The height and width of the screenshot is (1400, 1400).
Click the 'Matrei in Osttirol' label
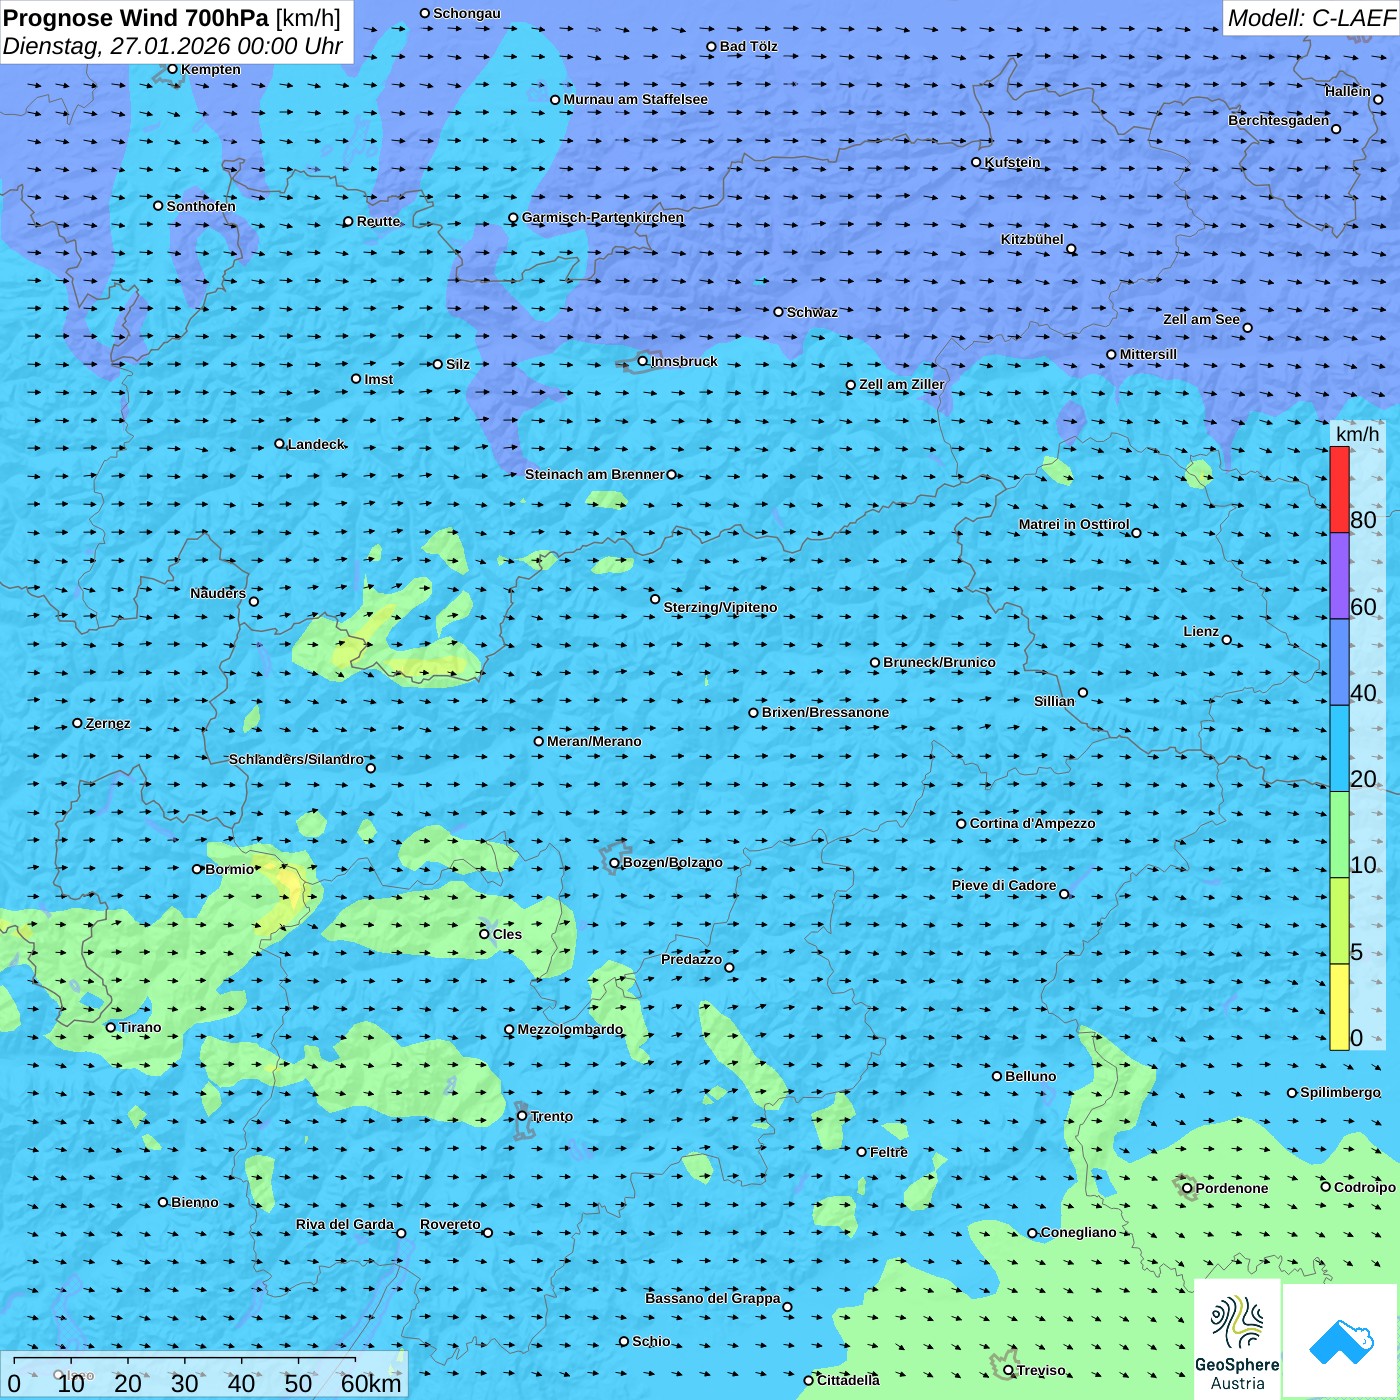pyautogui.click(x=1074, y=524)
